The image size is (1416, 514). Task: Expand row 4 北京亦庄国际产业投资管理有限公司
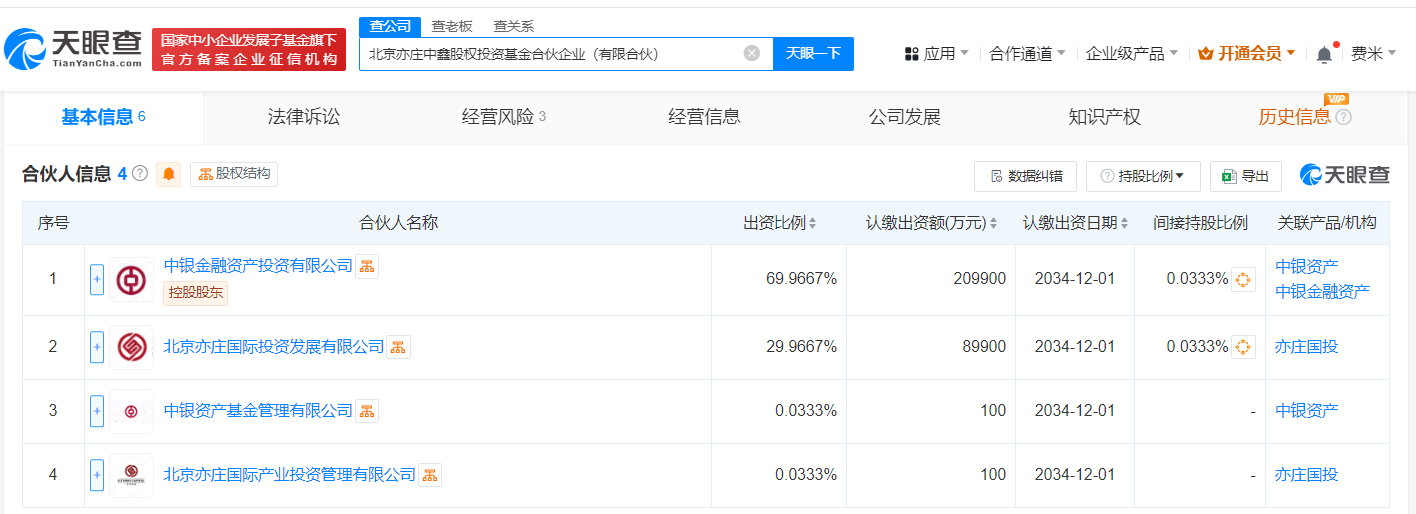pyautogui.click(x=97, y=475)
